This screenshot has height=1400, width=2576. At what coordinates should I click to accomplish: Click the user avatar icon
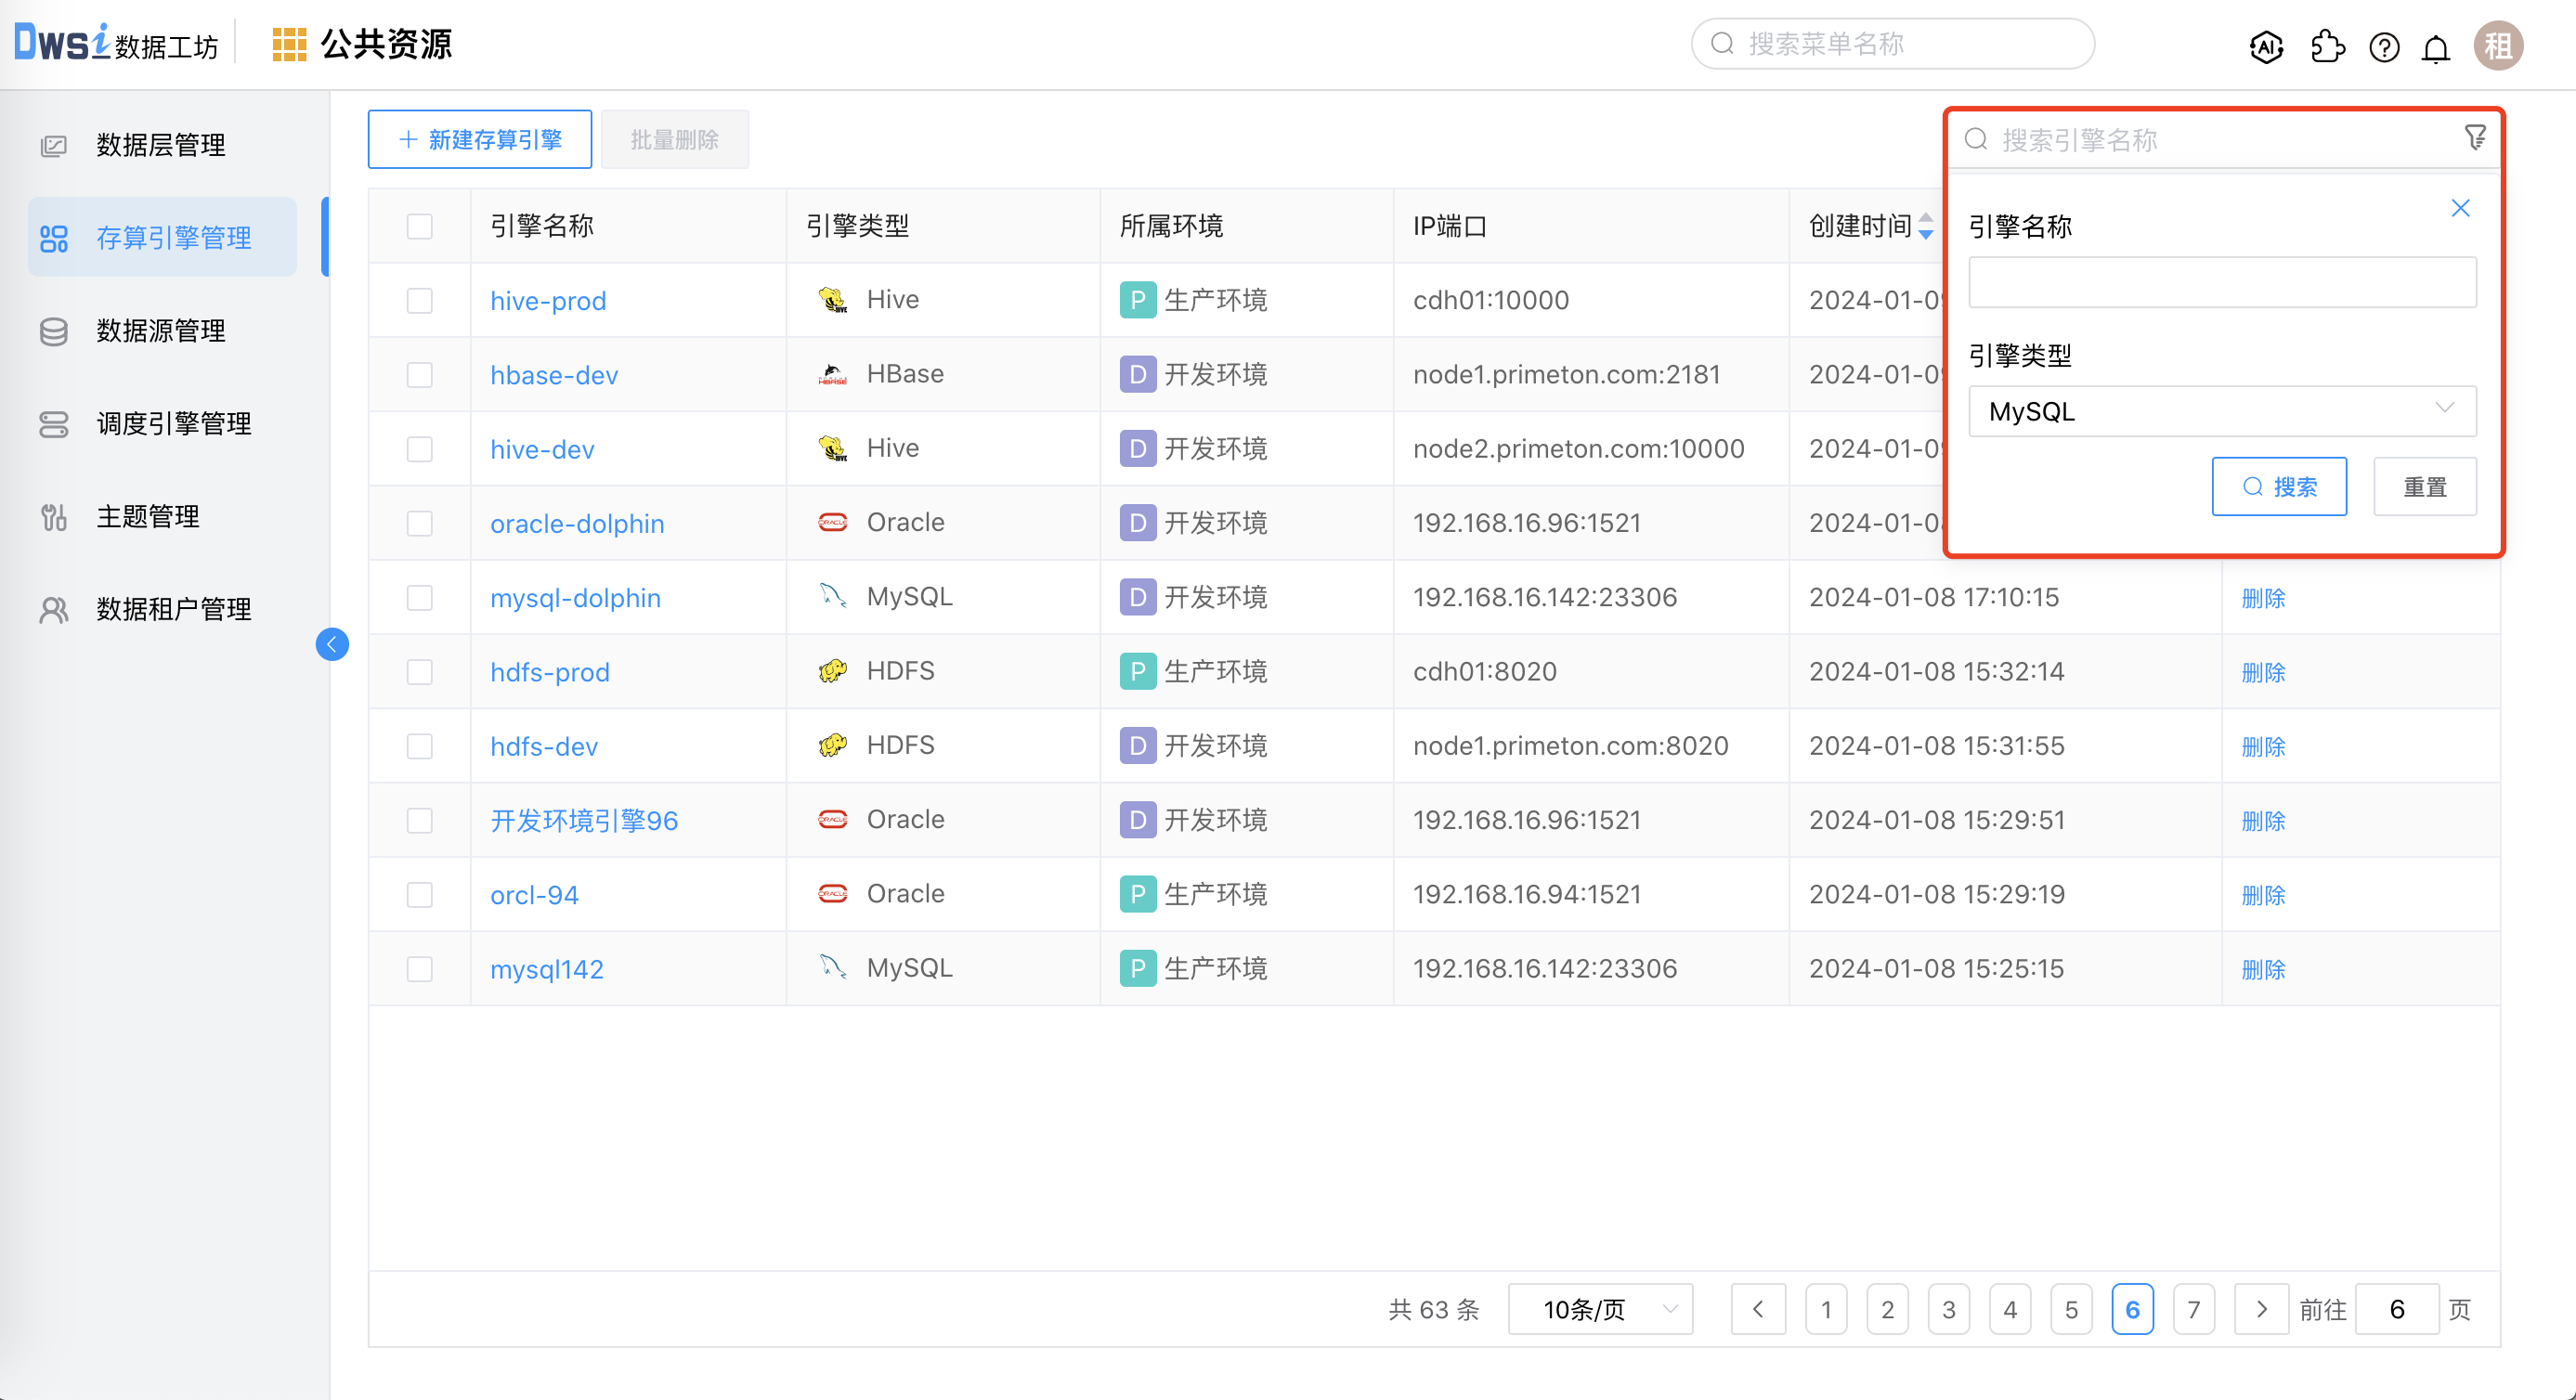(2498, 46)
